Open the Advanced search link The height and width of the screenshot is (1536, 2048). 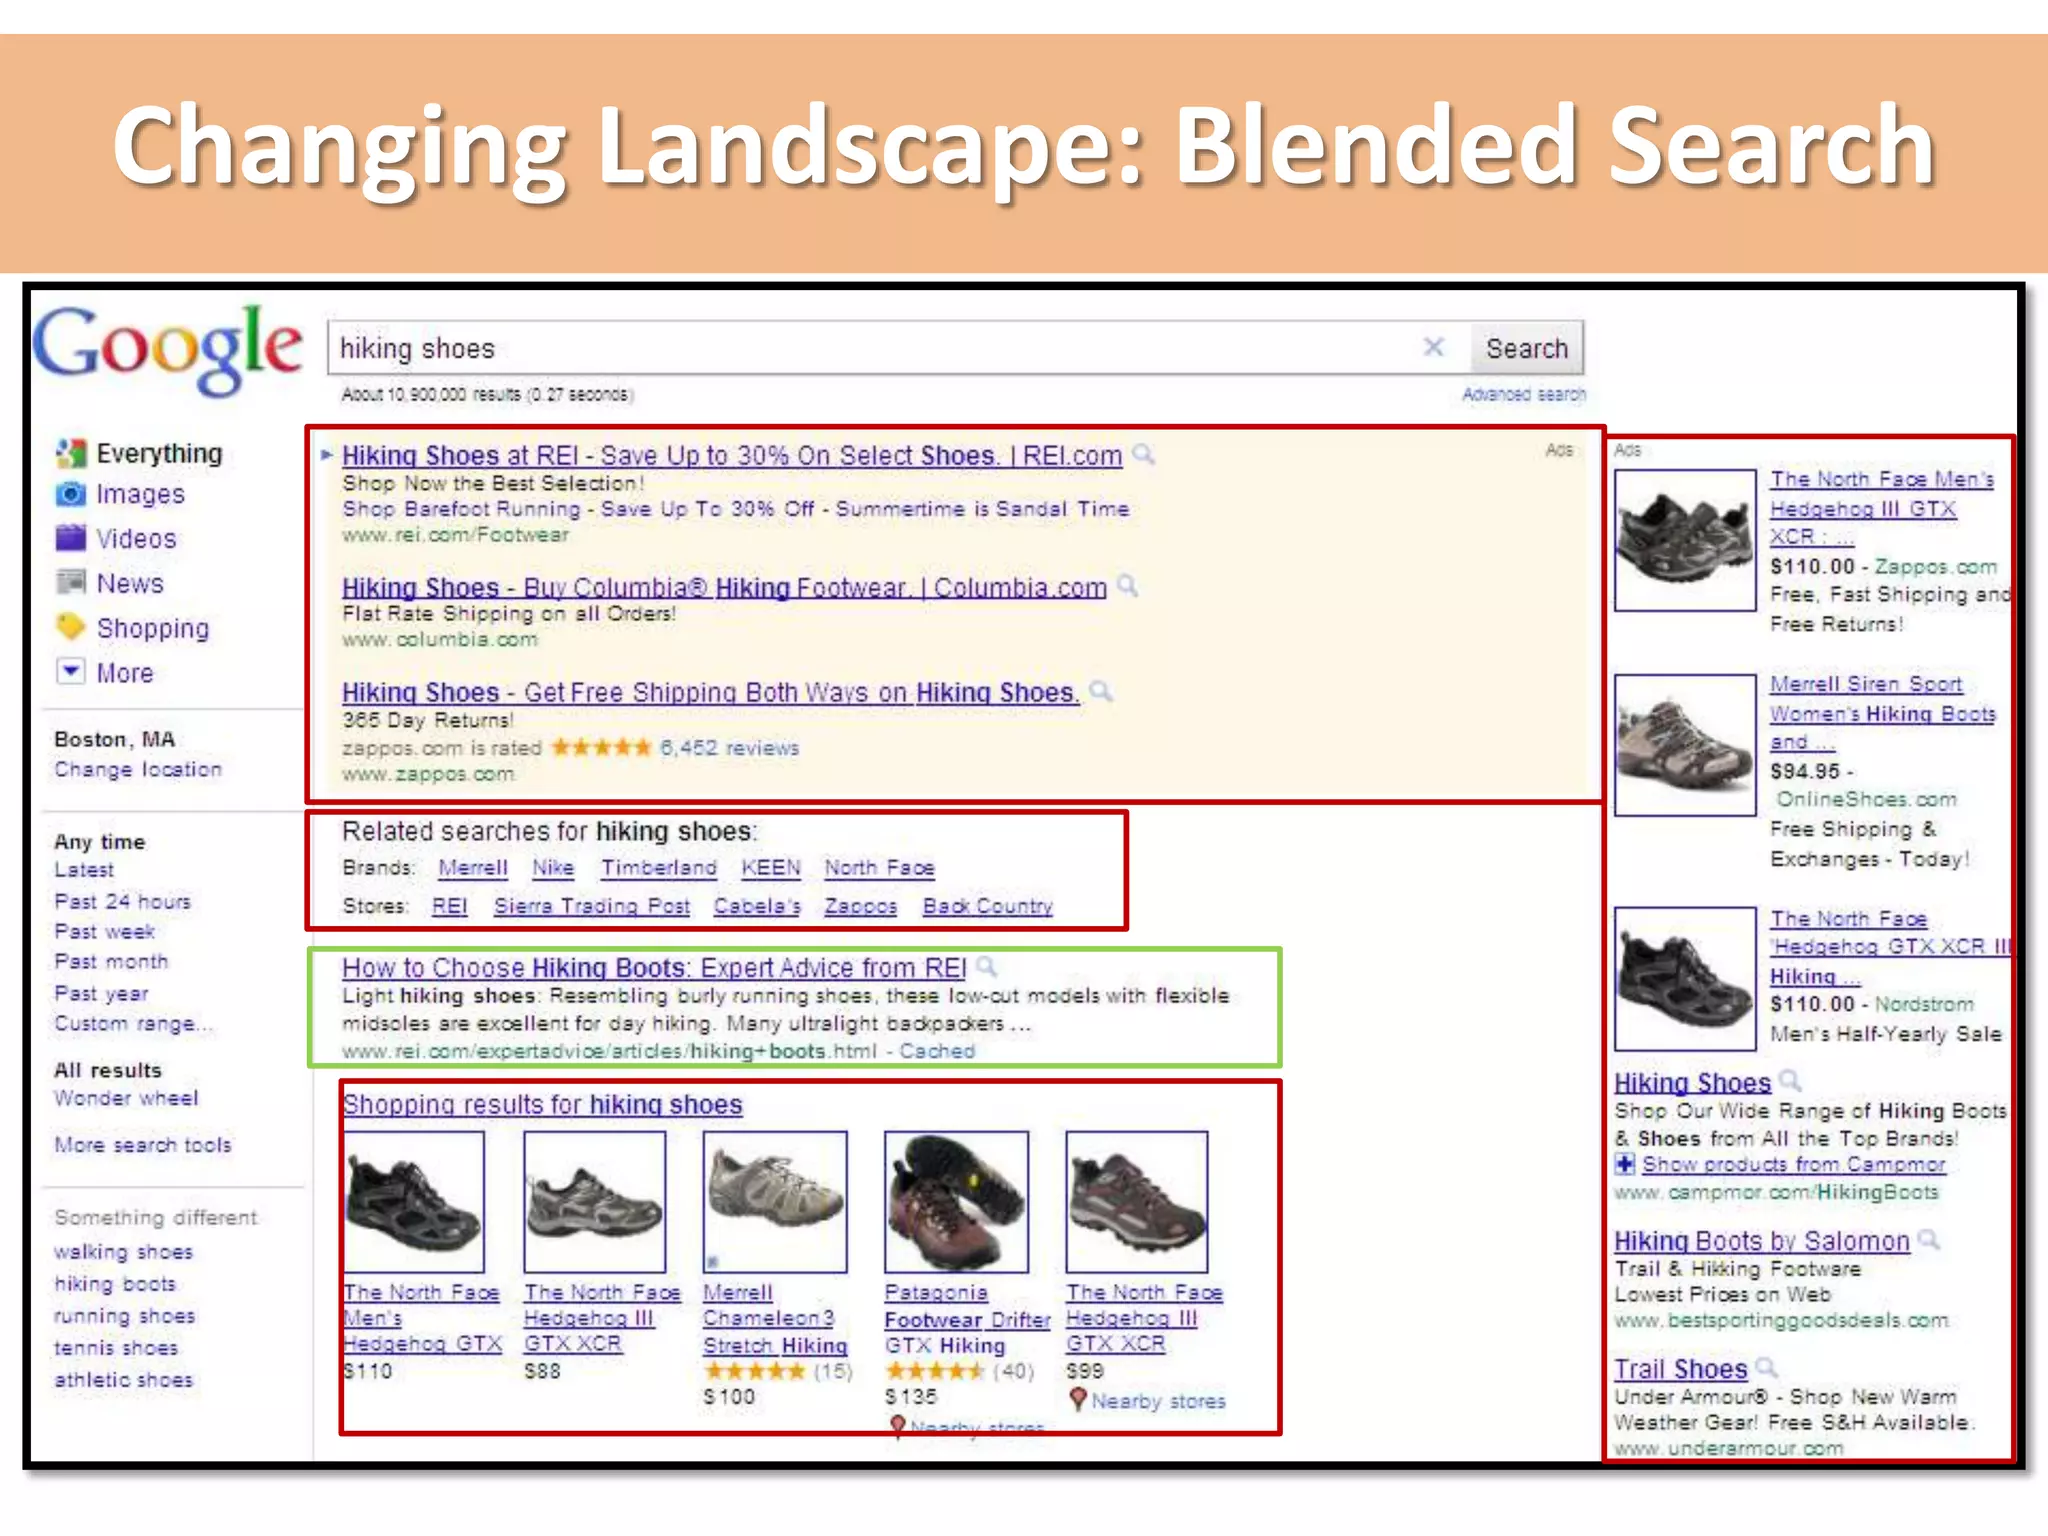tap(1524, 395)
